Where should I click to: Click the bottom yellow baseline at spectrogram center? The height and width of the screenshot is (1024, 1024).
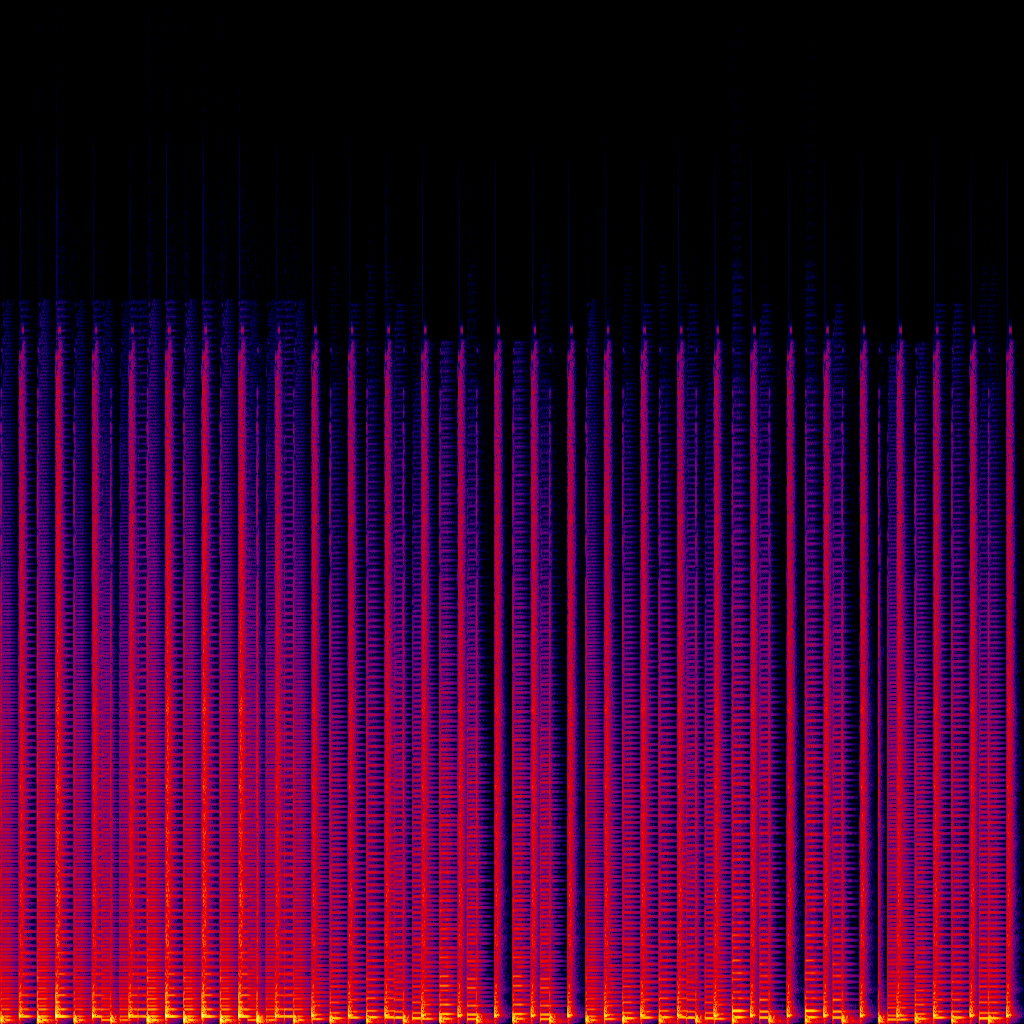(x=512, y=1016)
